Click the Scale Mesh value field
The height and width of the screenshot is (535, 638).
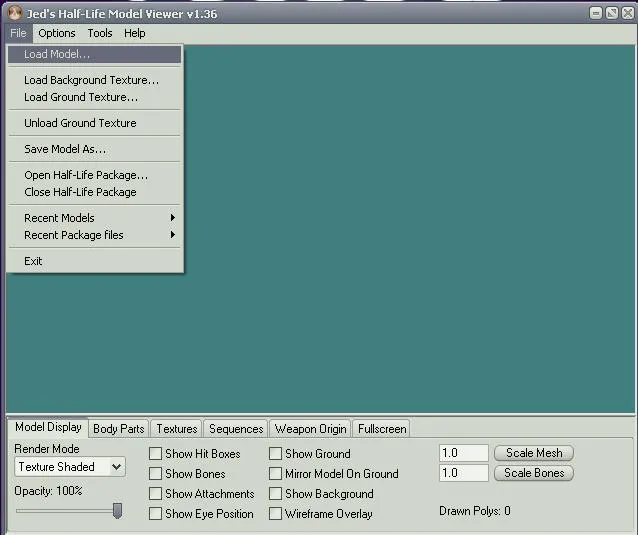pyautogui.click(x=463, y=454)
